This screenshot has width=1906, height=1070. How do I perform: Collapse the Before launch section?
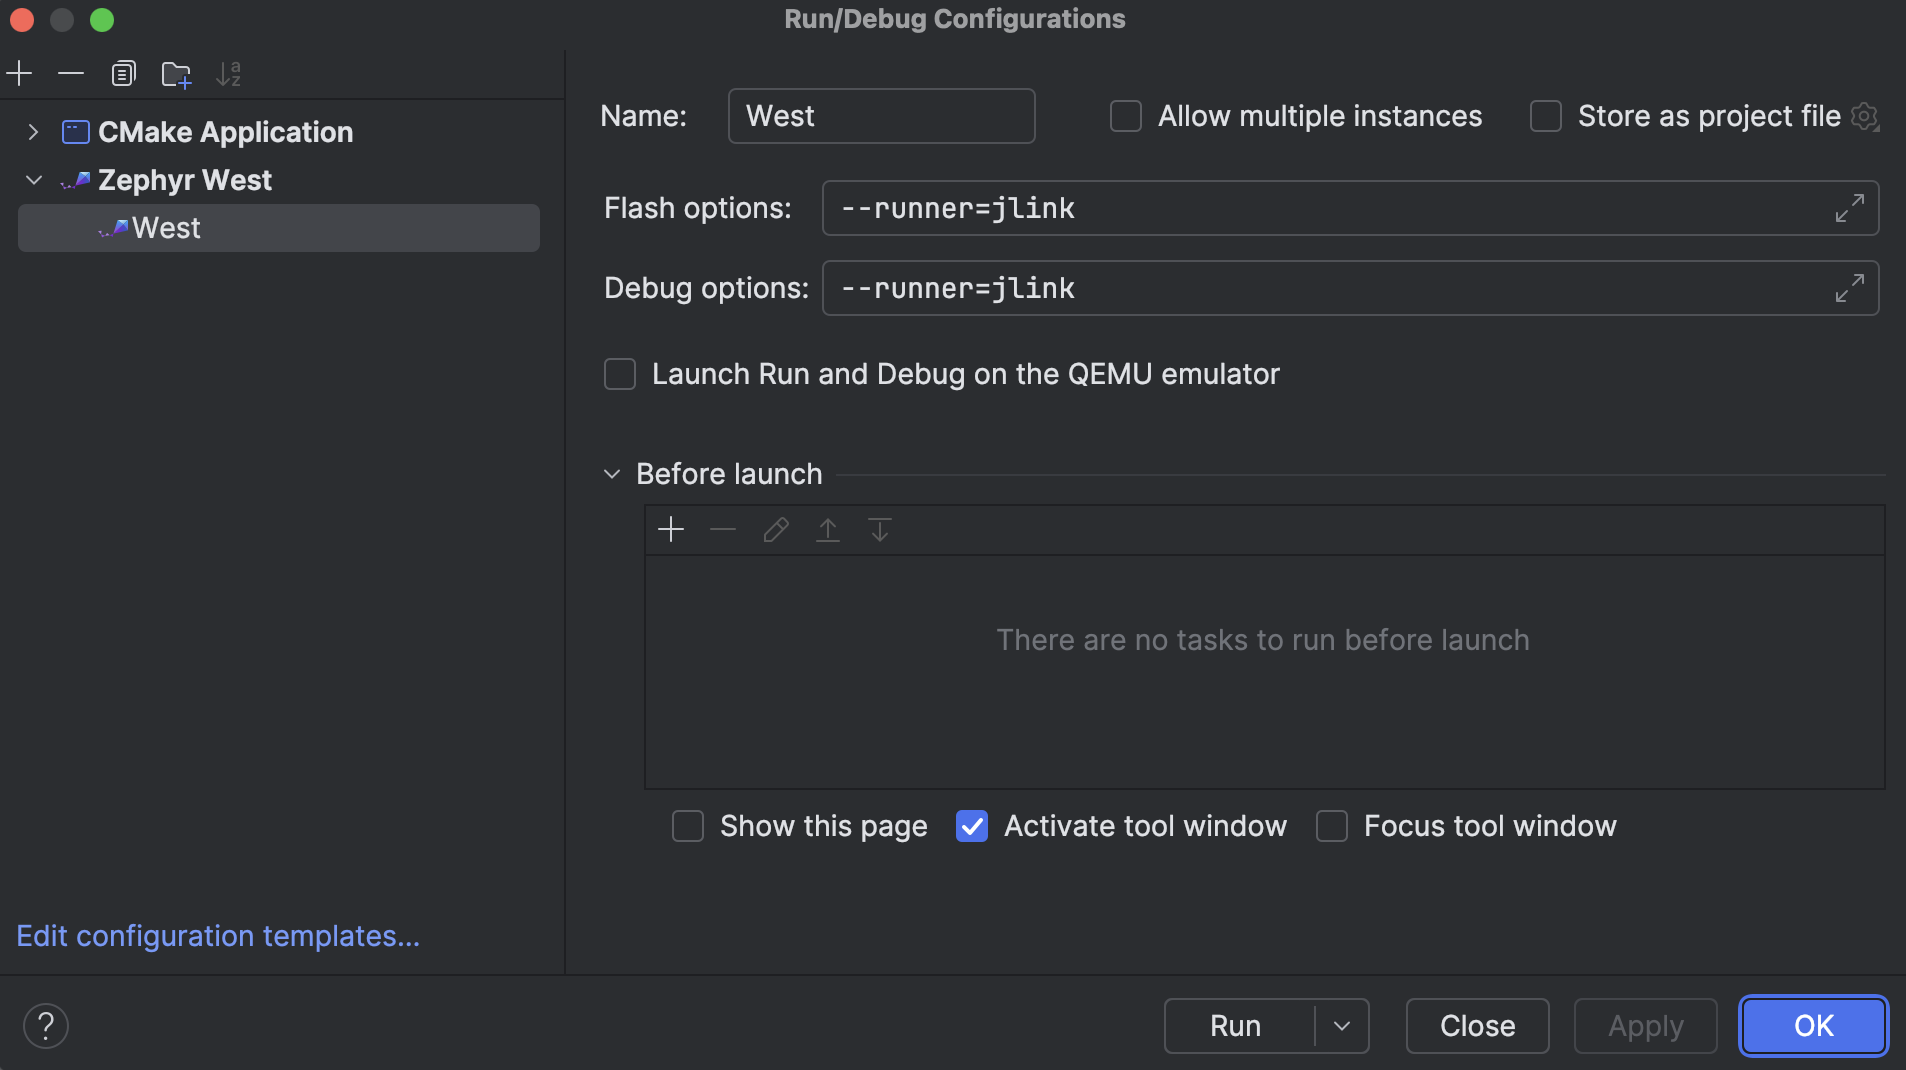[612, 474]
